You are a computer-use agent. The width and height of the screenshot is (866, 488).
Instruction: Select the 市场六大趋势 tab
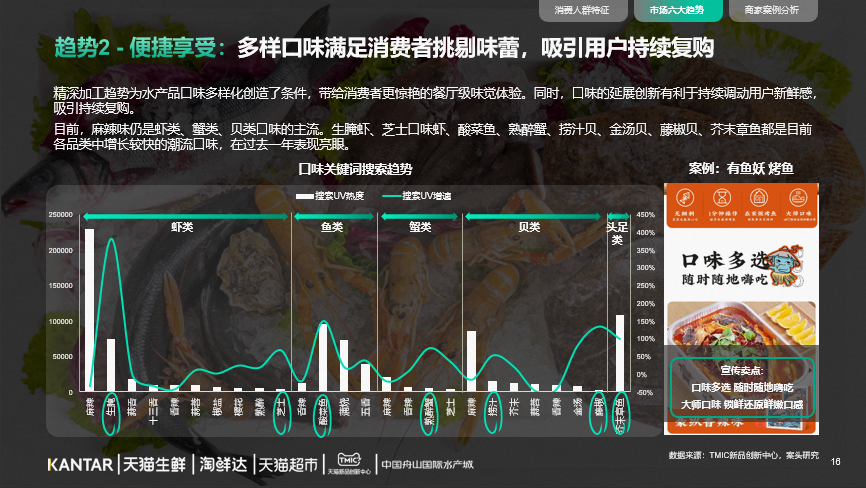(x=677, y=10)
